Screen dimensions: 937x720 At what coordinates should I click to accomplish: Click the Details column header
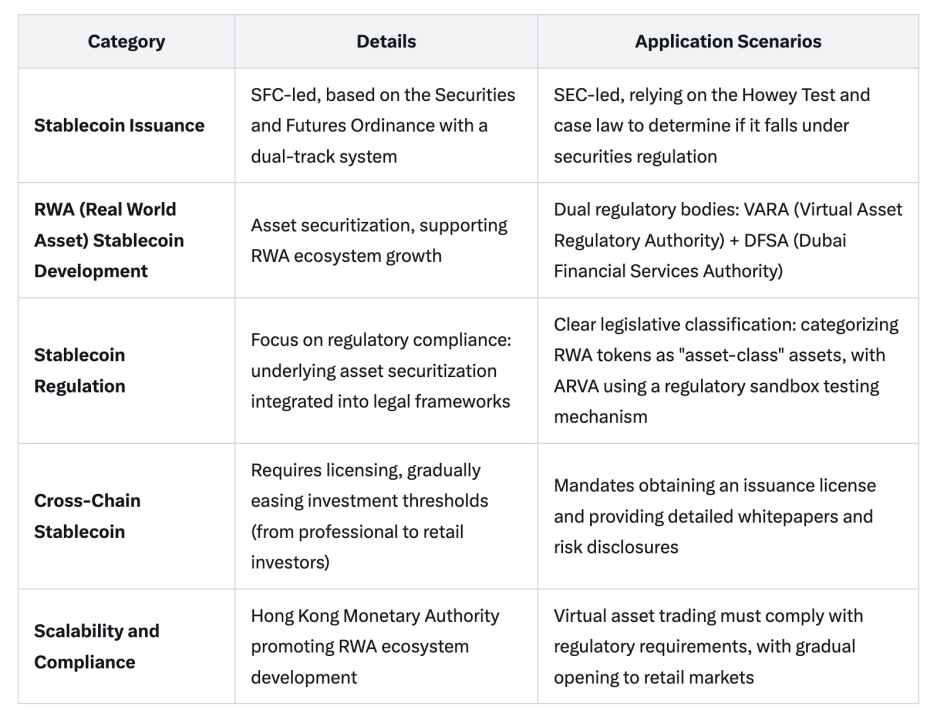(386, 42)
